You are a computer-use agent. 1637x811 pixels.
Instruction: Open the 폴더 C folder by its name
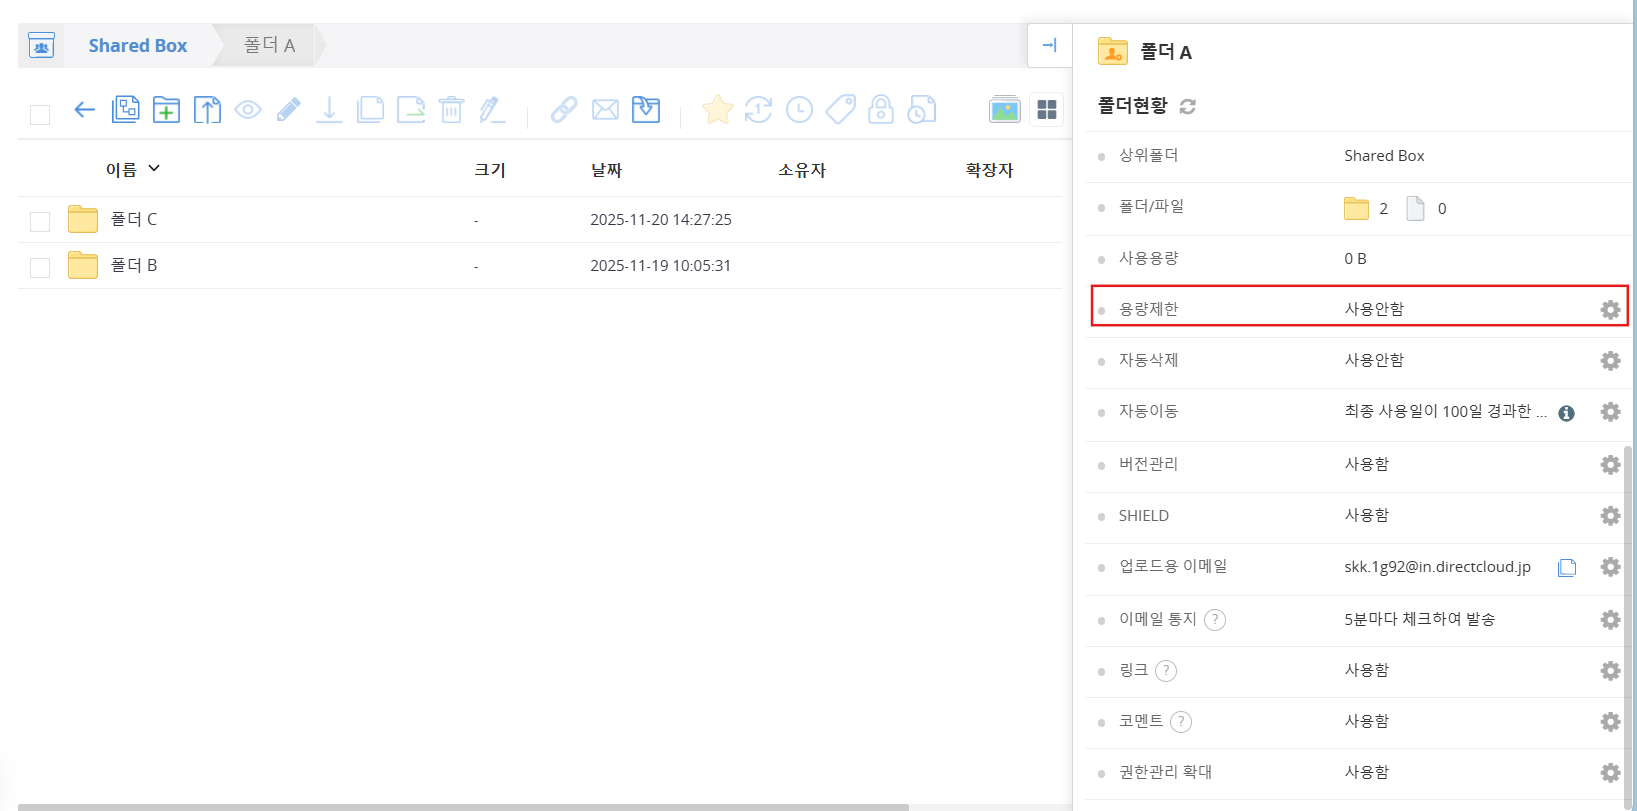(x=134, y=220)
